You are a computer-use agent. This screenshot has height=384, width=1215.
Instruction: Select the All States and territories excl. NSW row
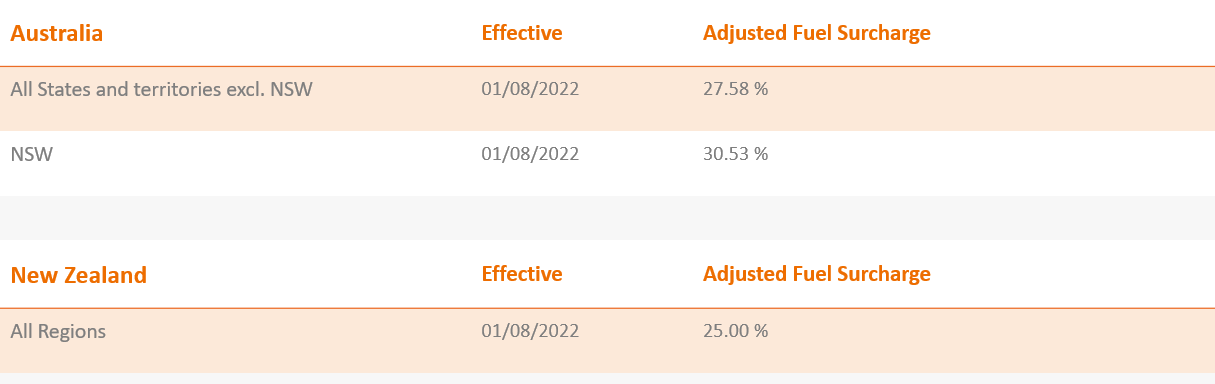click(x=607, y=98)
